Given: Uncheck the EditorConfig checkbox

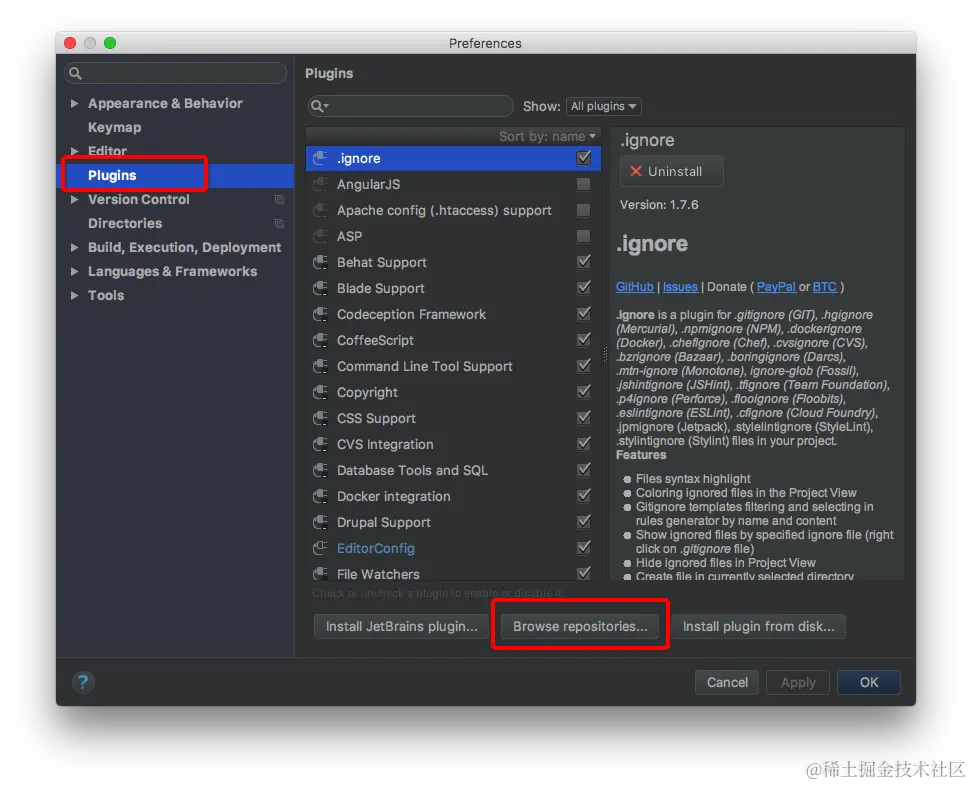Looking at the screenshot, I should tap(583, 547).
